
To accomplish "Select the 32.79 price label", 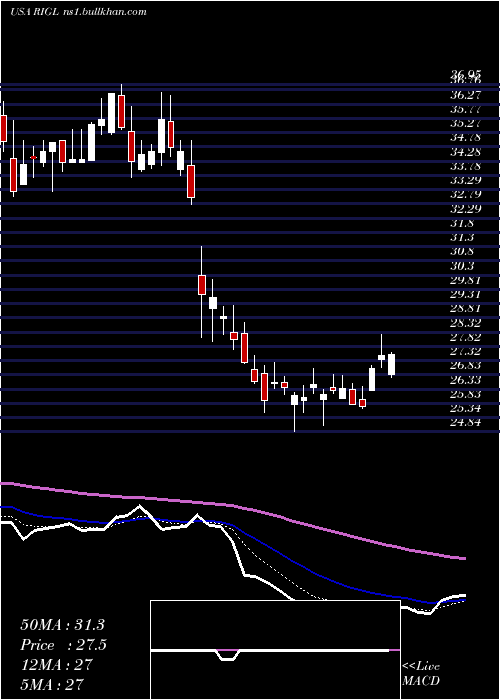I will tap(465, 195).
